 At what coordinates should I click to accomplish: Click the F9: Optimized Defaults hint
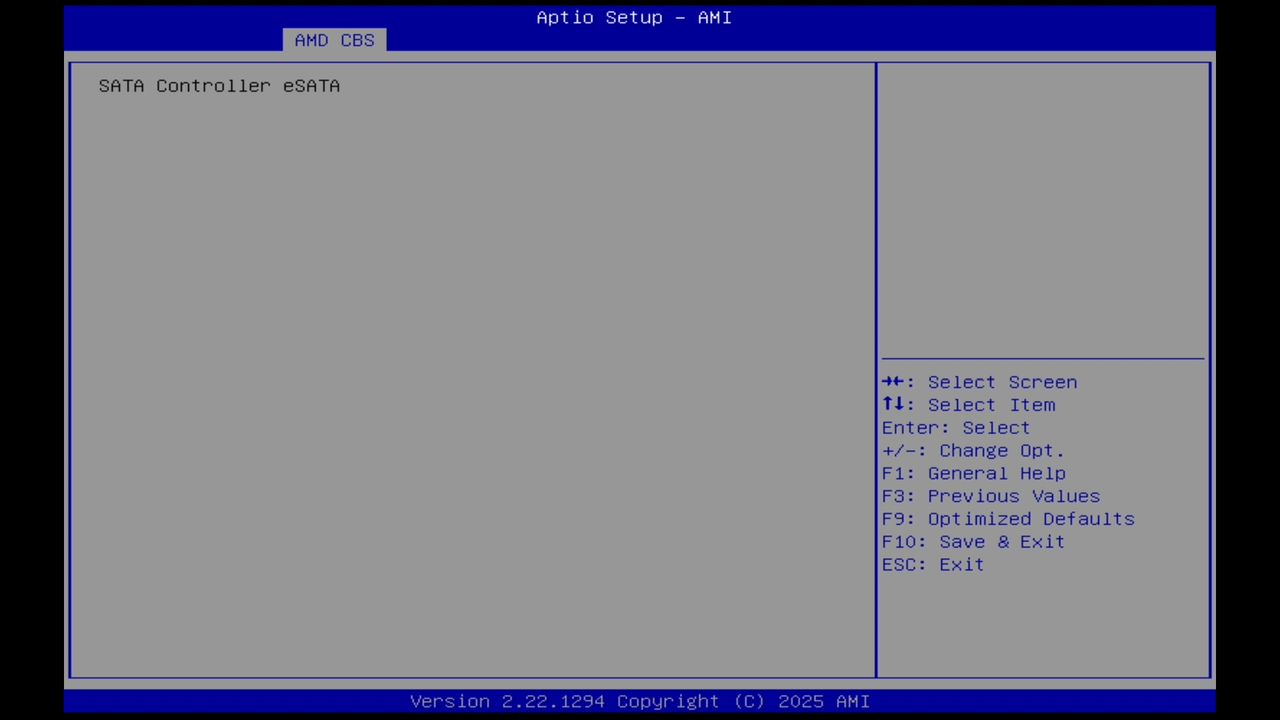pos(1007,518)
